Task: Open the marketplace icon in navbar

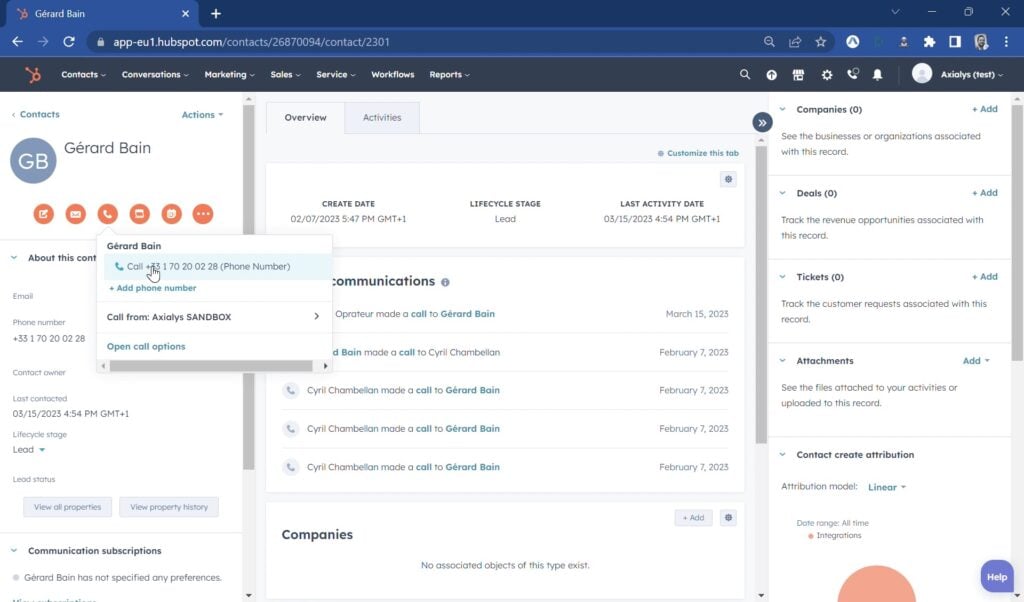Action: (x=798, y=75)
